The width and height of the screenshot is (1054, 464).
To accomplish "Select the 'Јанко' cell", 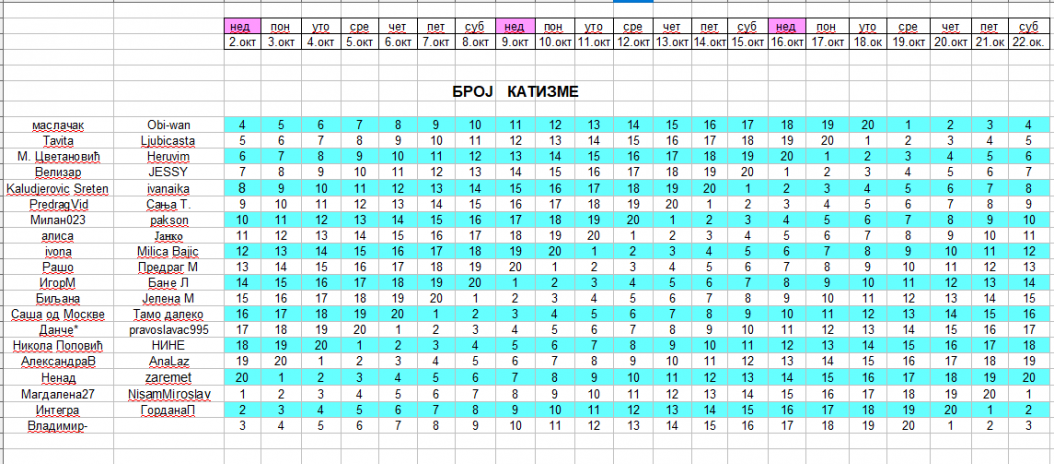I will point(169,235).
